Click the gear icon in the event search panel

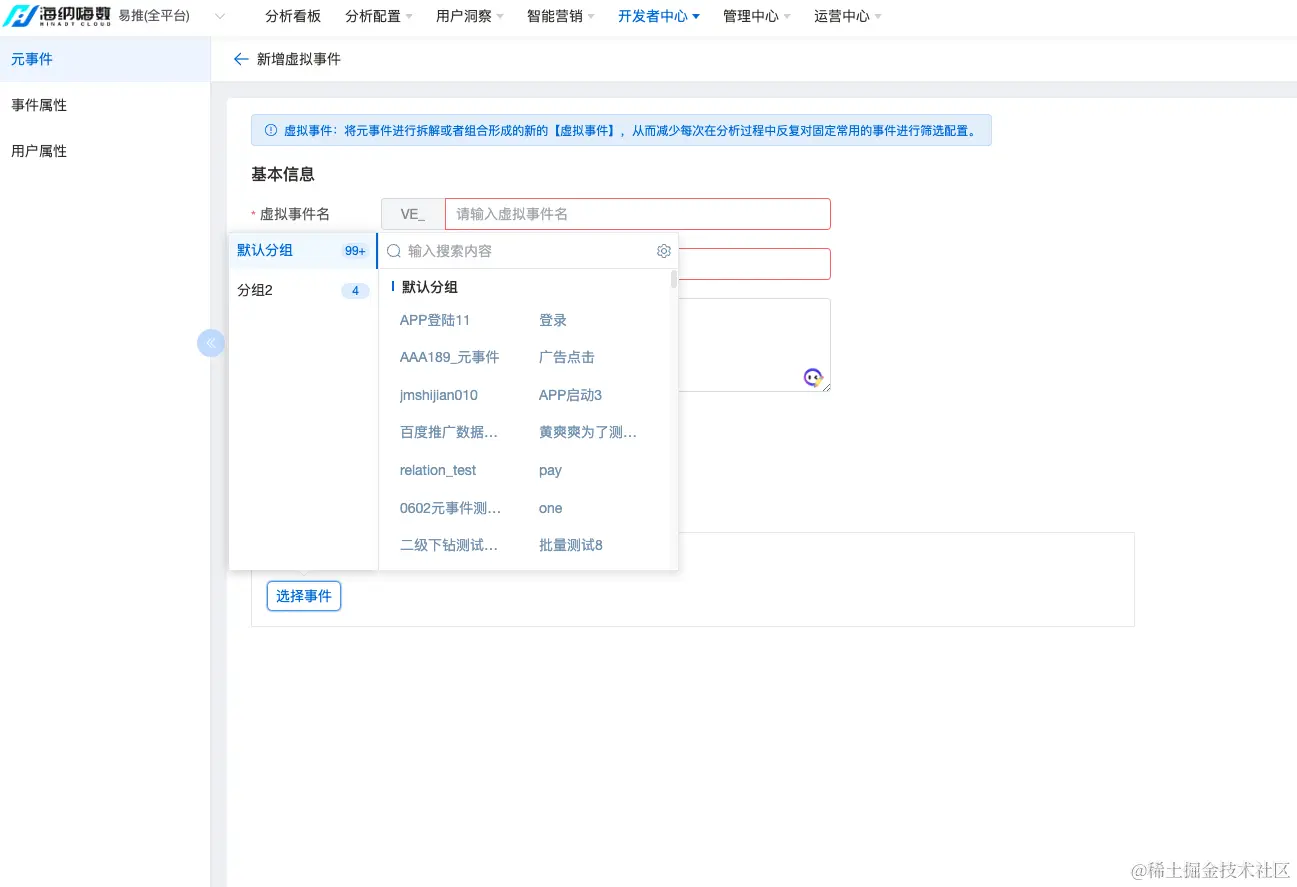tap(663, 251)
